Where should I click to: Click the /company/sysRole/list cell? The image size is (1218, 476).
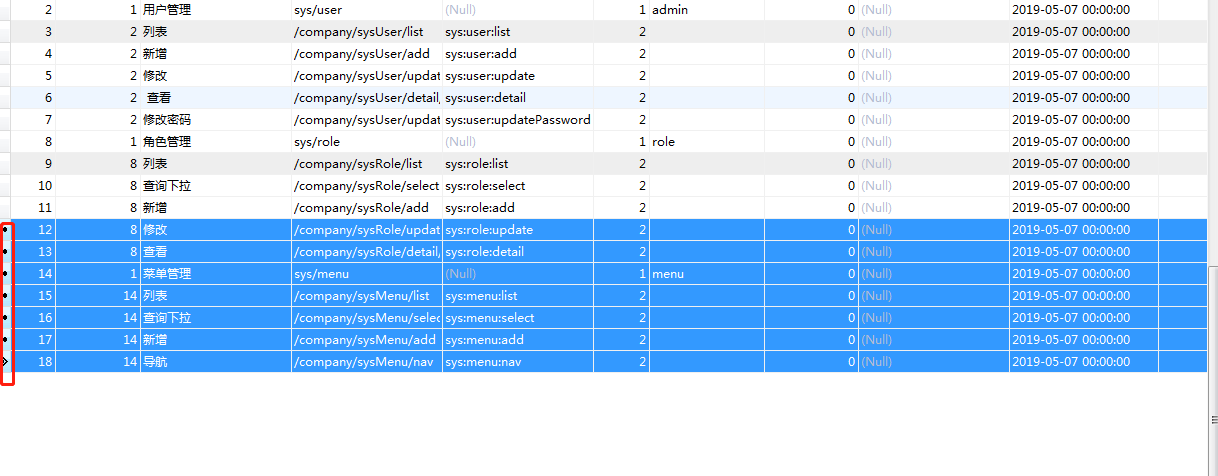tap(366, 164)
